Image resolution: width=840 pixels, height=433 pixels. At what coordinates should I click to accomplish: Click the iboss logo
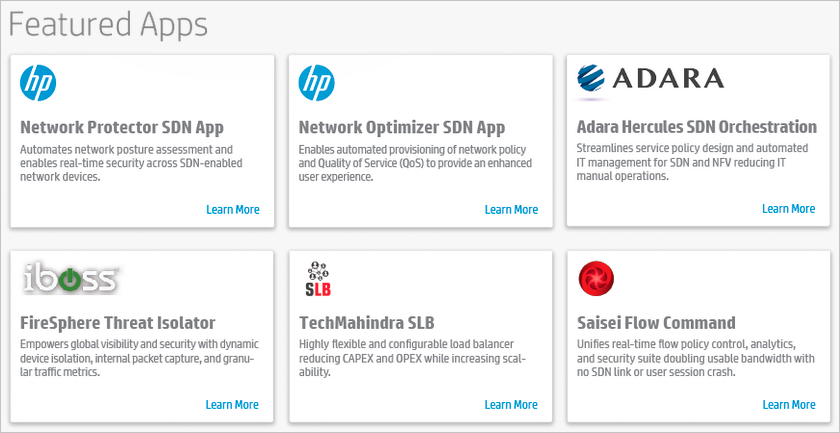pyautogui.click(x=71, y=279)
